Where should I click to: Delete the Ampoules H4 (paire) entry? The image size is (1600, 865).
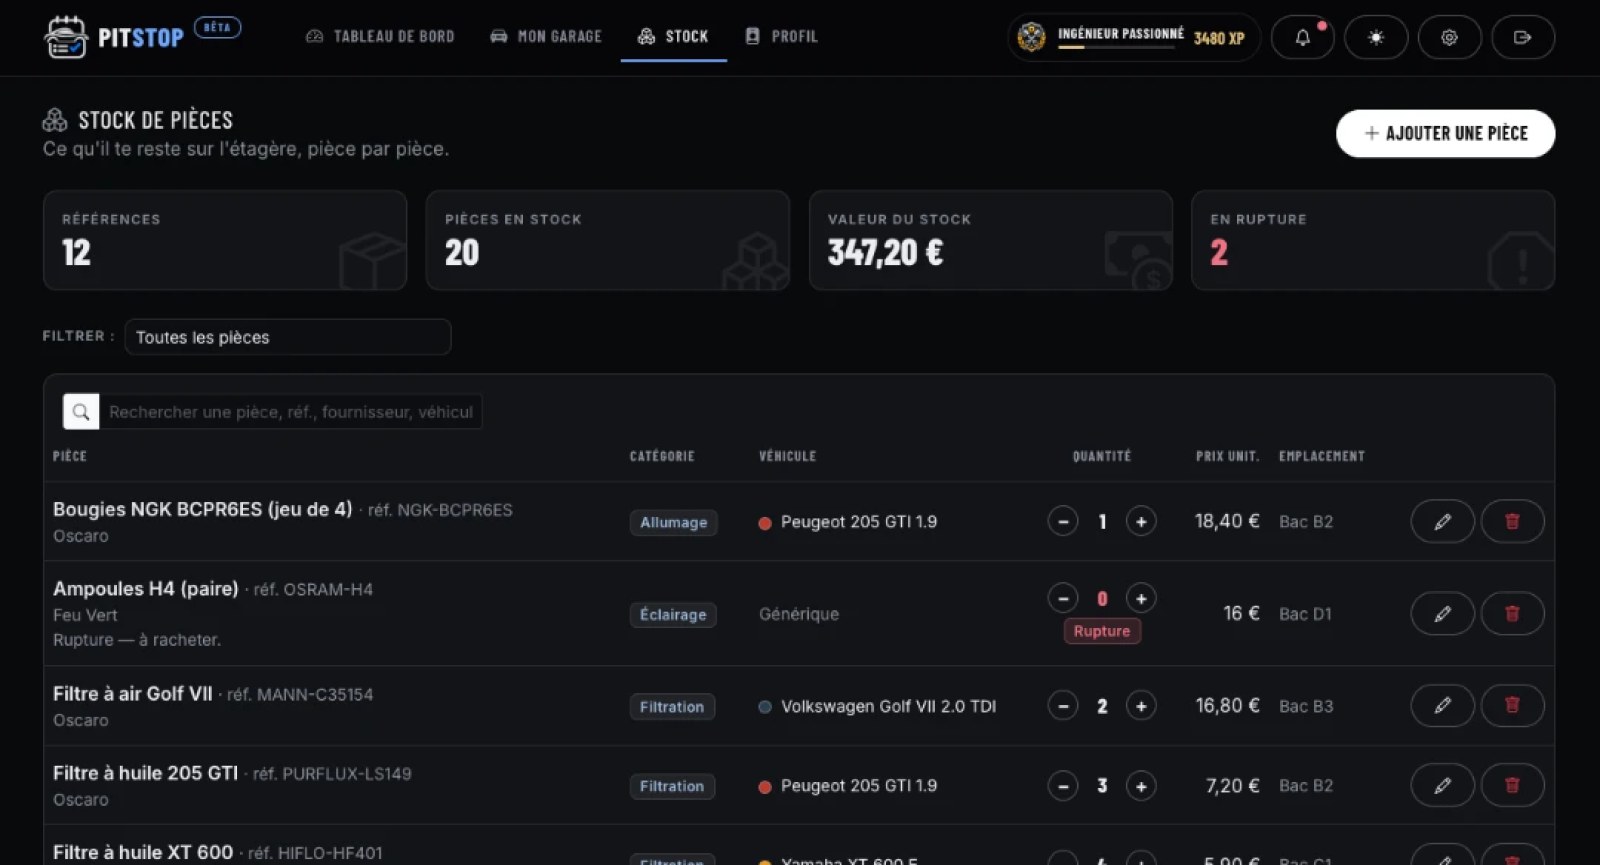pyautogui.click(x=1512, y=613)
